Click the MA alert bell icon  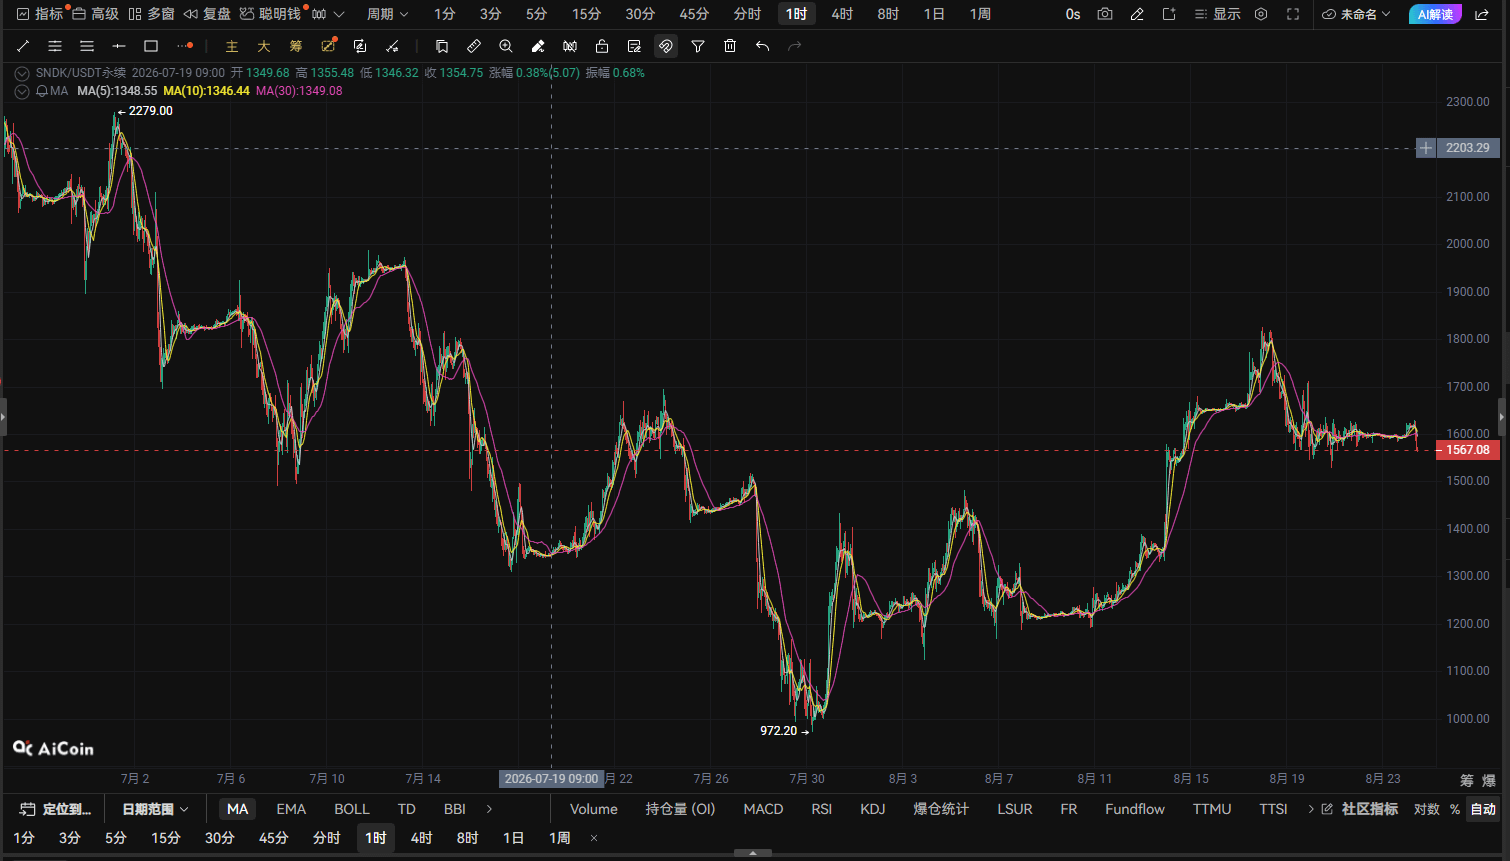(42, 91)
